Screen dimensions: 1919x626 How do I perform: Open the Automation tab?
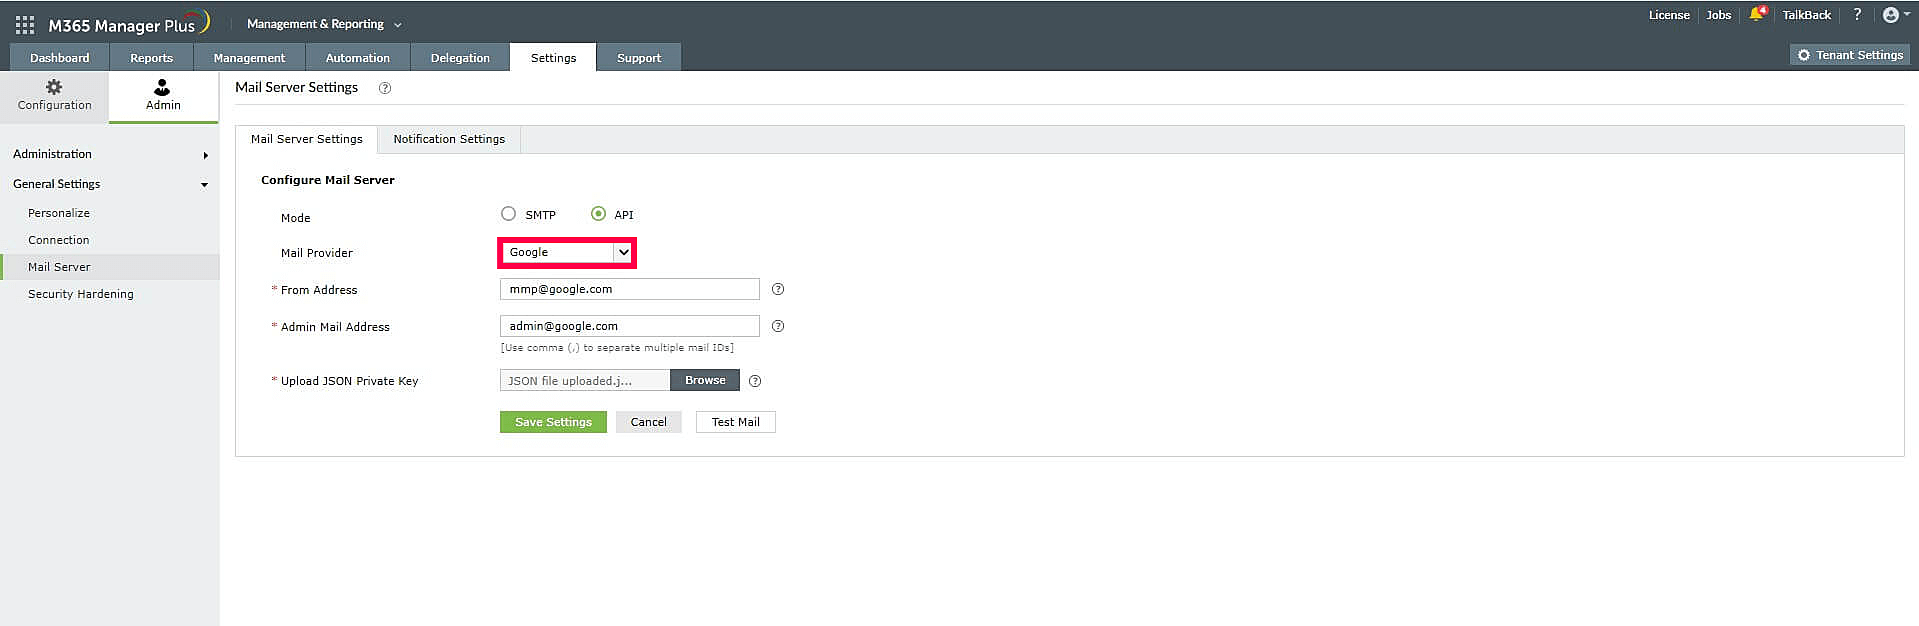pos(358,57)
